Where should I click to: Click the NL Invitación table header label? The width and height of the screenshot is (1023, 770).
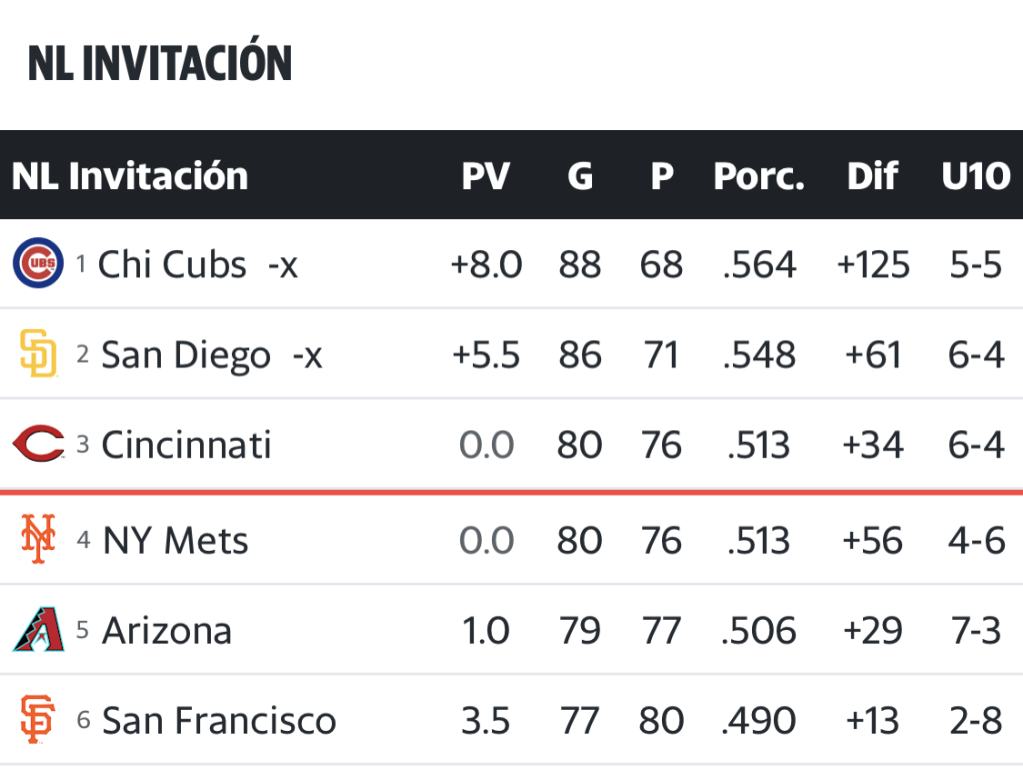130,176
